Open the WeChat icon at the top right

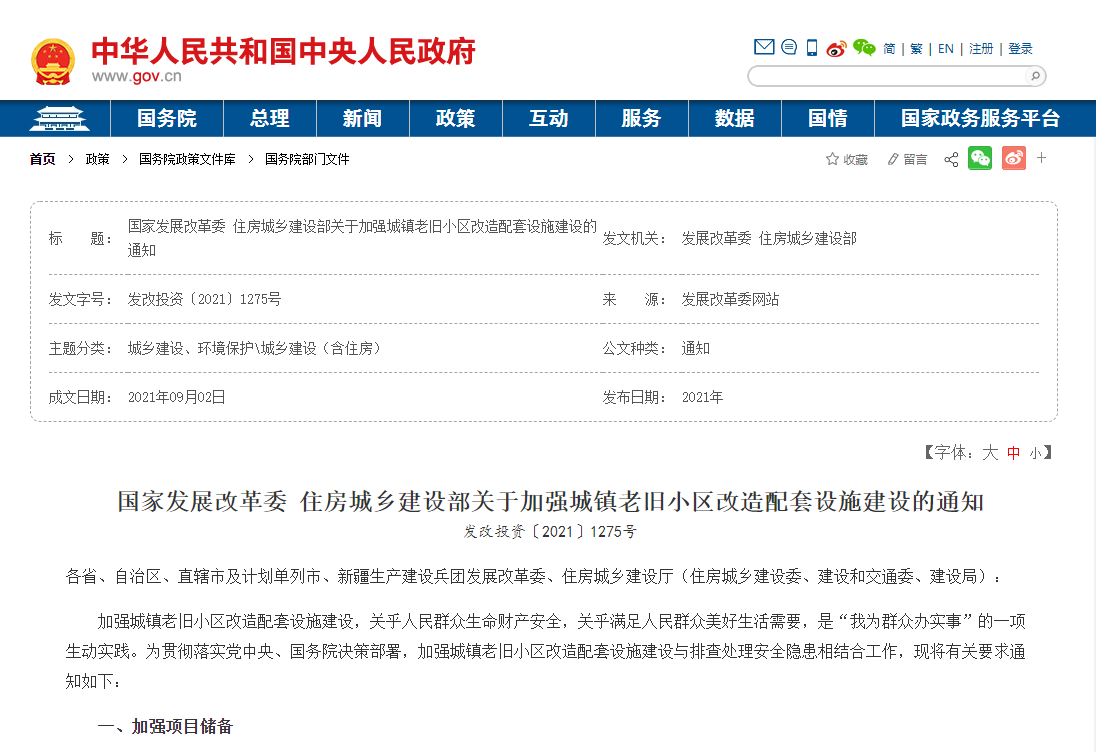pyautogui.click(x=863, y=48)
